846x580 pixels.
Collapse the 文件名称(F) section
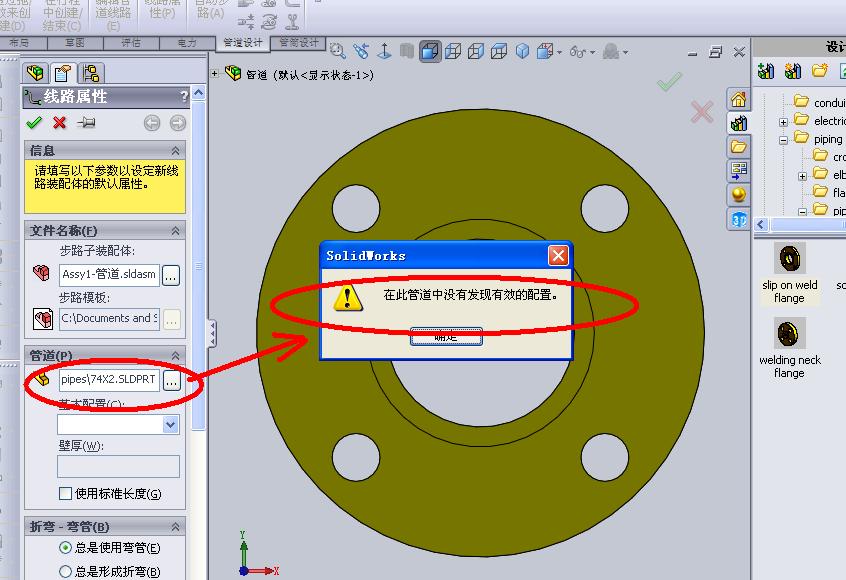pyautogui.click(x=175, y=231)
